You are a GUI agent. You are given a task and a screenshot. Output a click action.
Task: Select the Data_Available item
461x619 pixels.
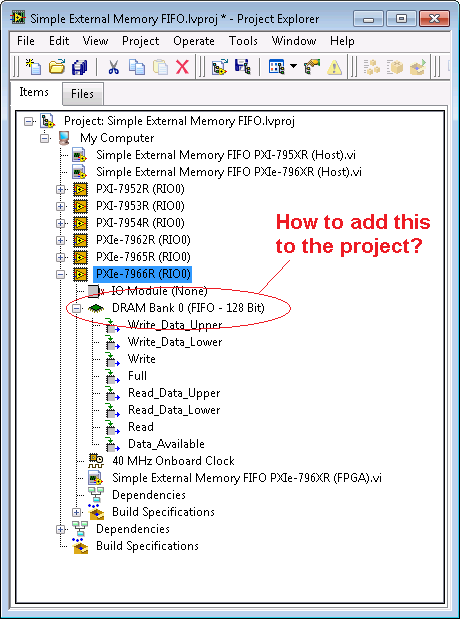(166, 444)
